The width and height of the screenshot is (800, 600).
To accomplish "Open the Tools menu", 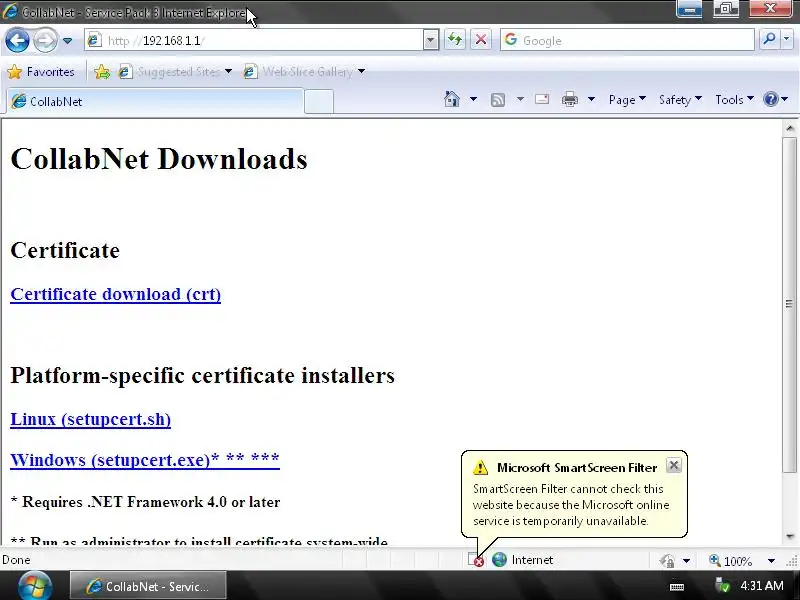I will click(x=734, y=99).
